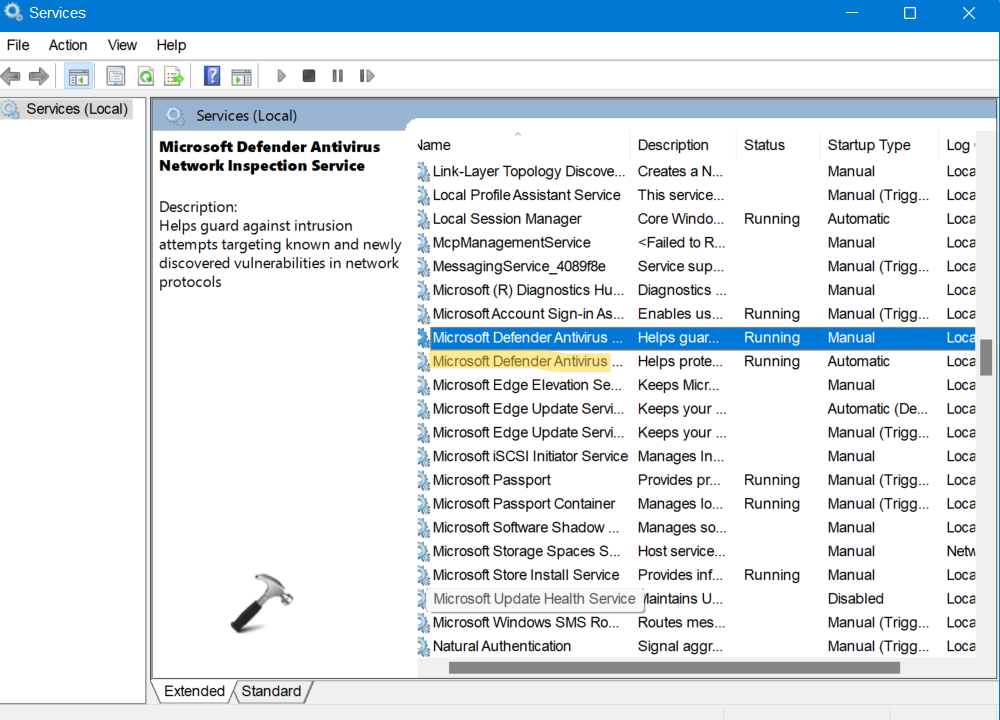Sort services by the Status column header

(764, 145)
